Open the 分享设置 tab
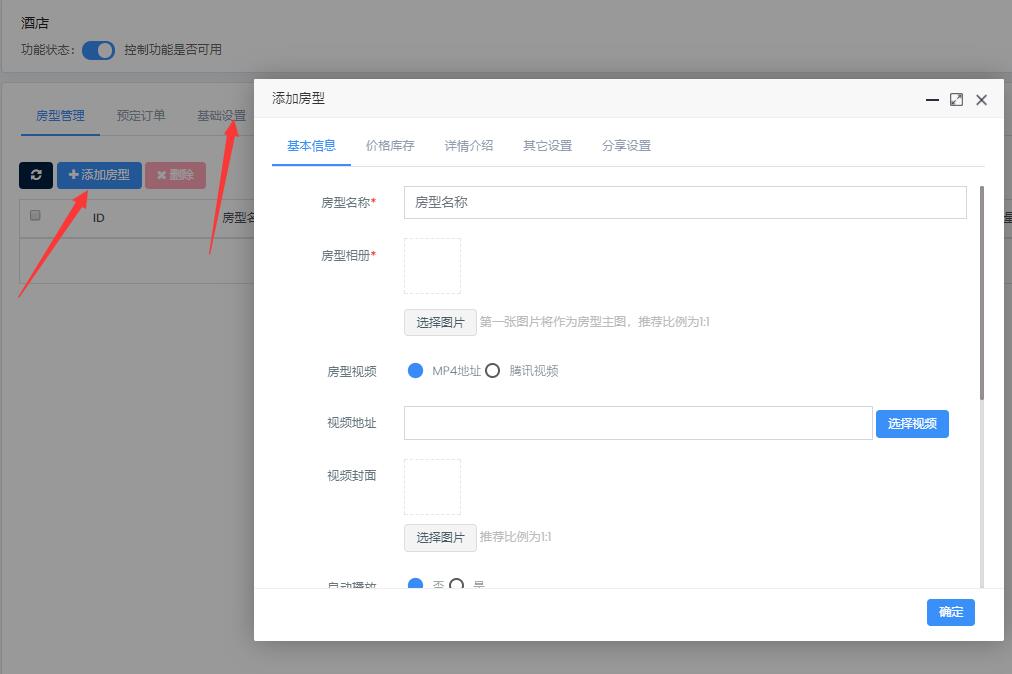 coord(626,146)
